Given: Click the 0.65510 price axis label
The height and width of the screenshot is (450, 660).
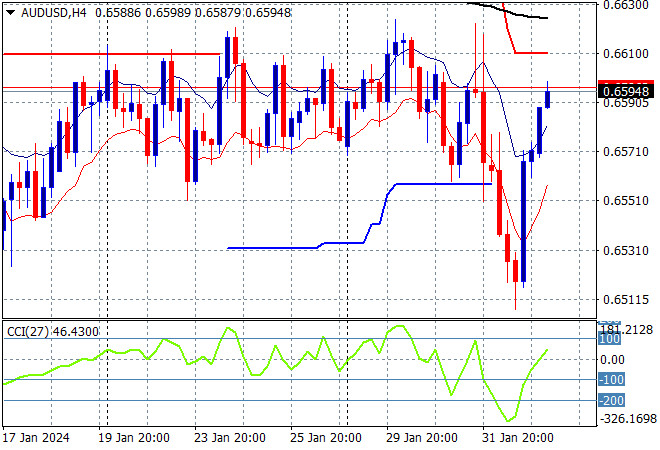Looking at the screenshot, I should 626,200.
